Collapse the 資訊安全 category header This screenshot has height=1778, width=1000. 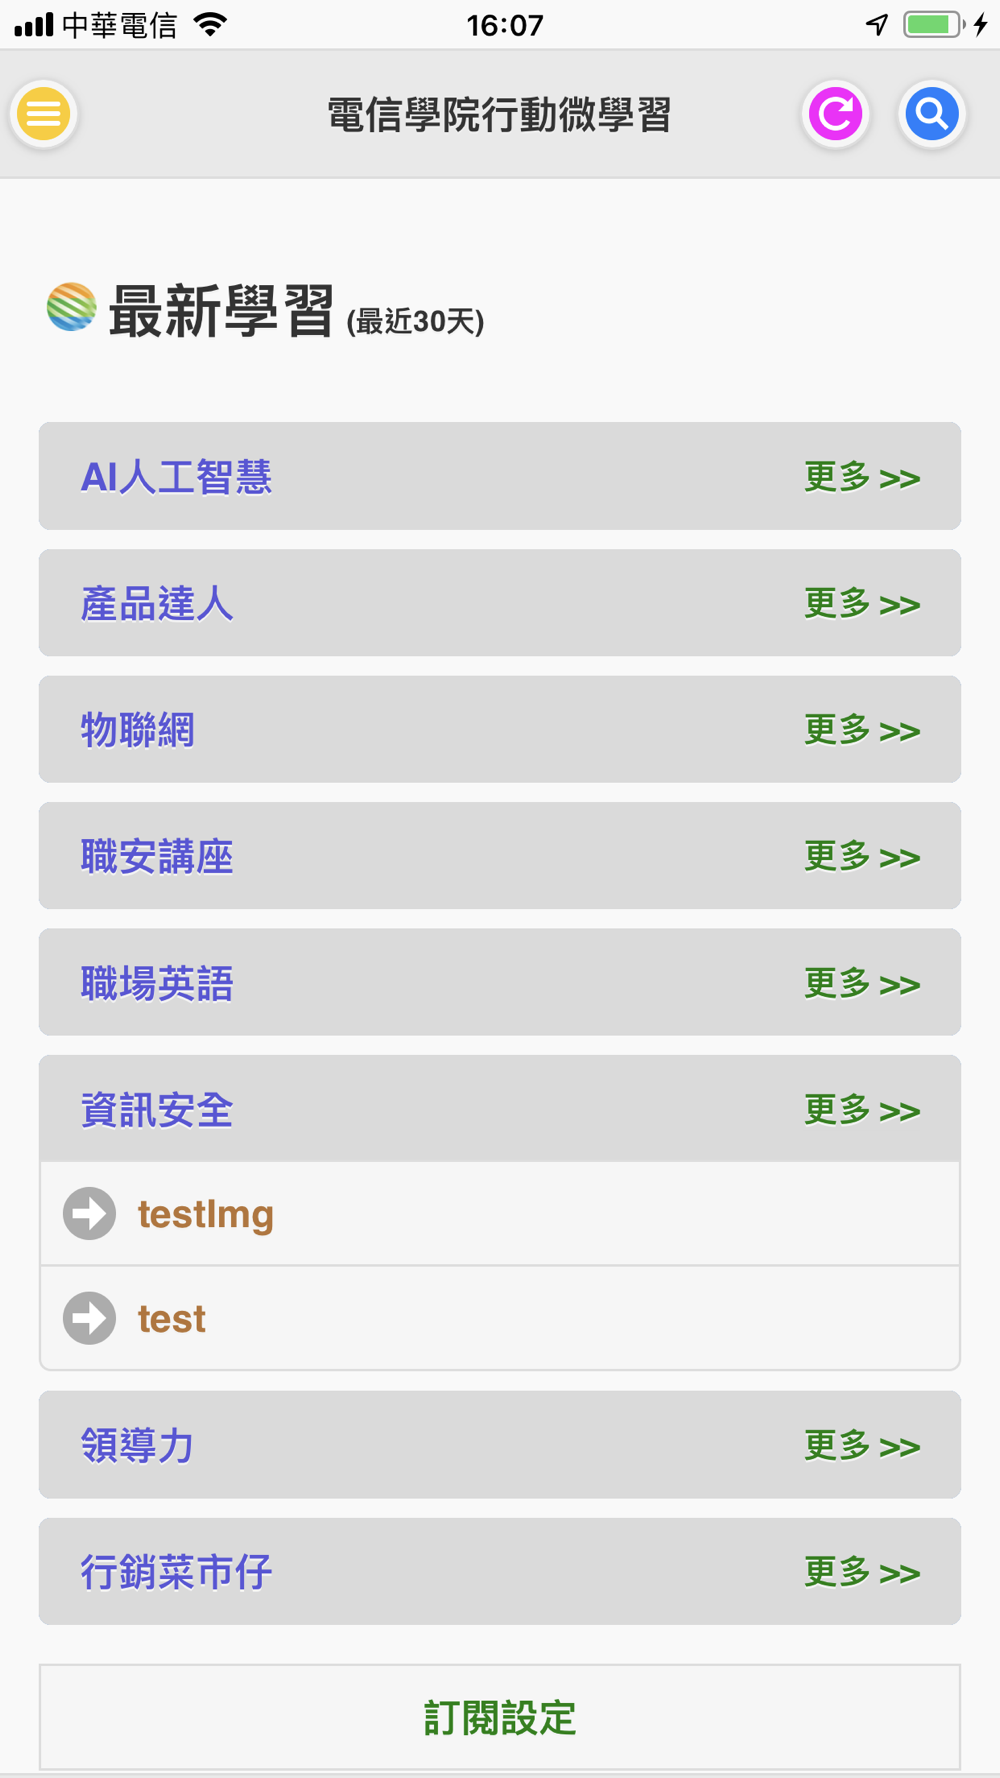pos(157,1110)
